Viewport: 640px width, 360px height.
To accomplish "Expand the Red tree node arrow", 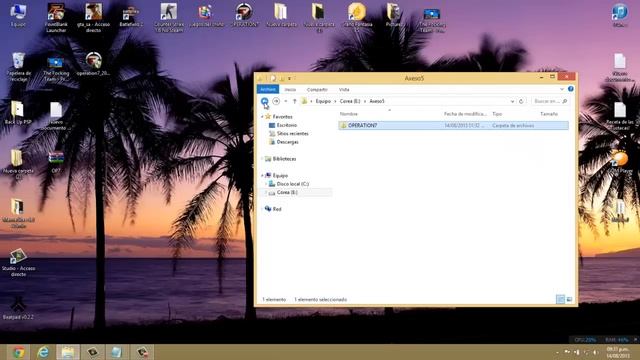I will point(262,209).
